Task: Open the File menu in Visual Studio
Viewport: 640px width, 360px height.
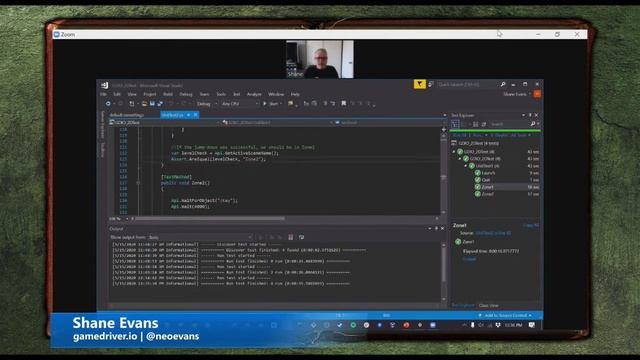Action: [103, 94]
